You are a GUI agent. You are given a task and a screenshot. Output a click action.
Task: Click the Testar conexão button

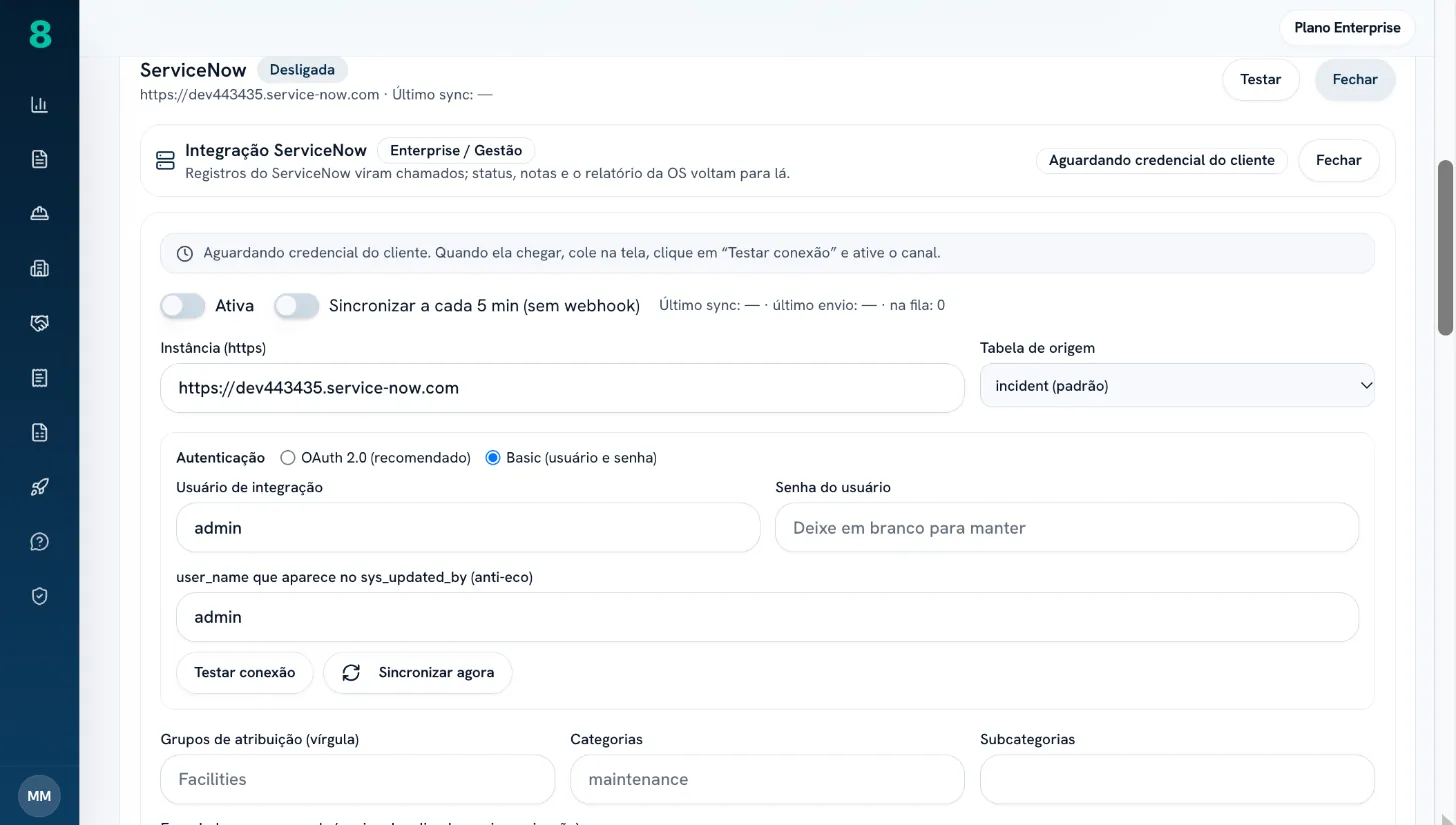click(x=244, y=673)
